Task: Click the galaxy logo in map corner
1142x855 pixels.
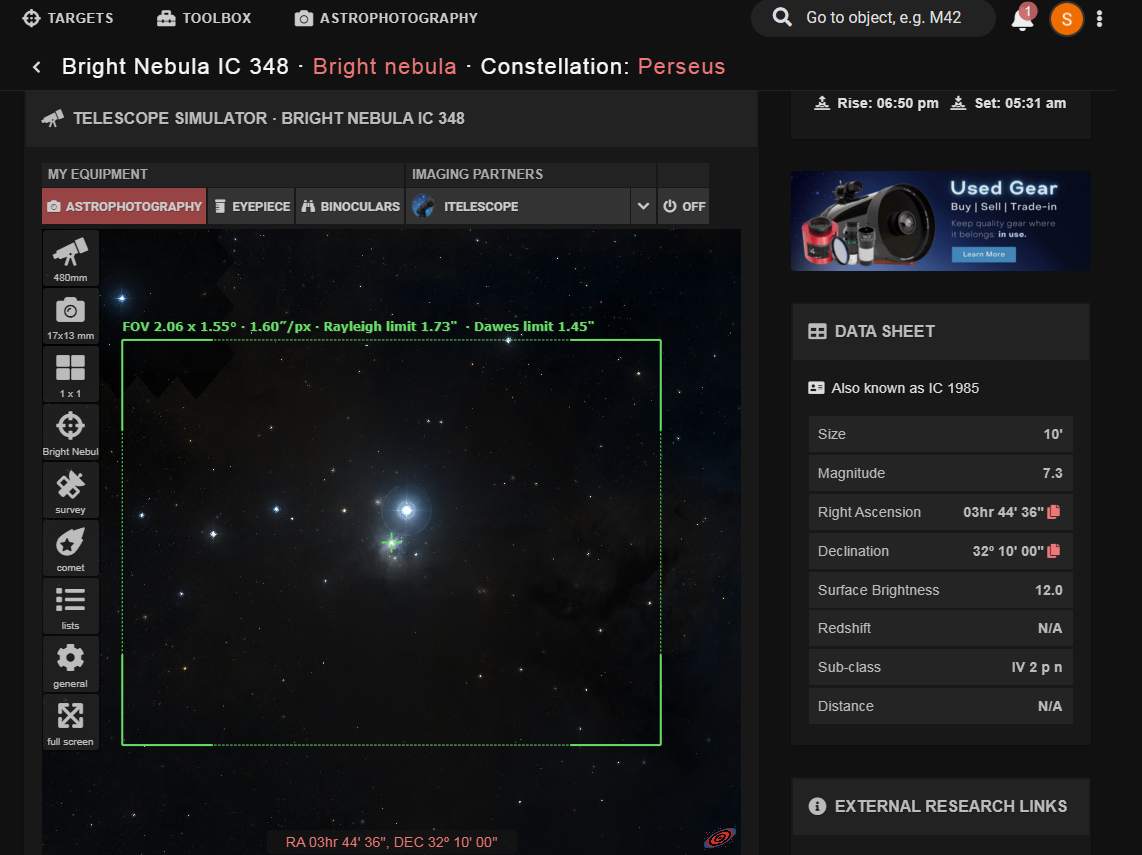Action: click(x=720, y=838)
